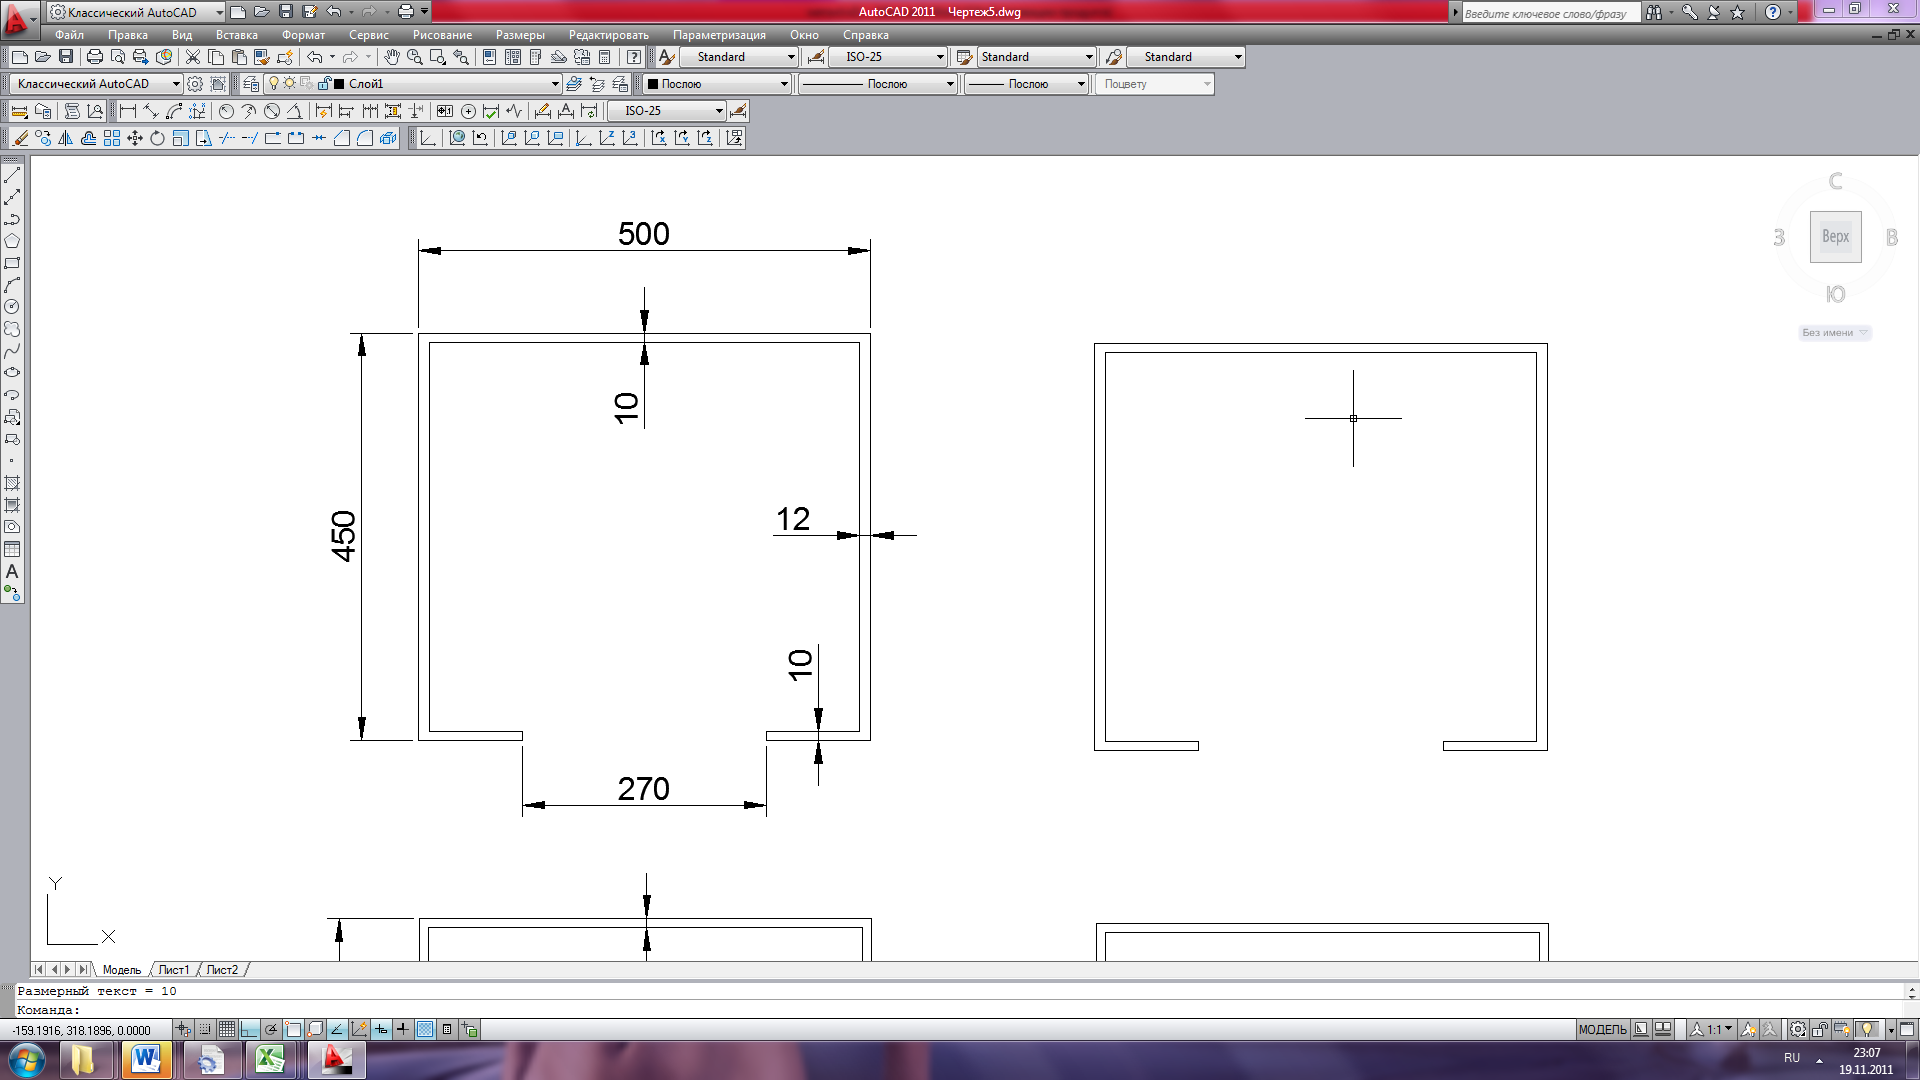Viewport: 1920px width, 1080px height.
Task: Toggle Object Snap in status bar
Action: coord(293,1029)
